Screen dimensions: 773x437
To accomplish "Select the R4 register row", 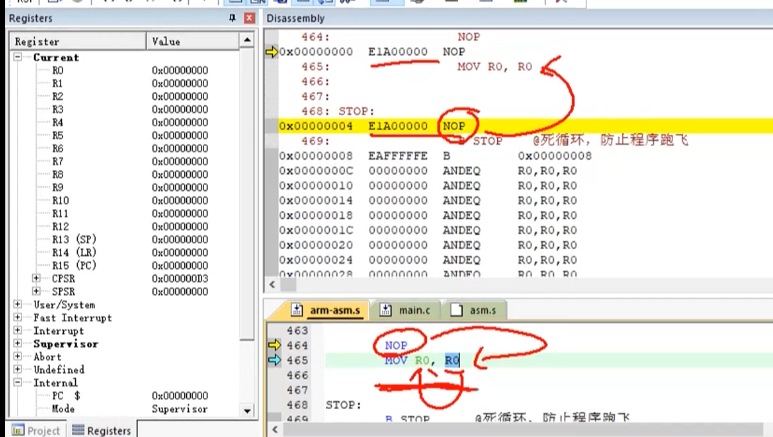I will click(x=126, y=122).
